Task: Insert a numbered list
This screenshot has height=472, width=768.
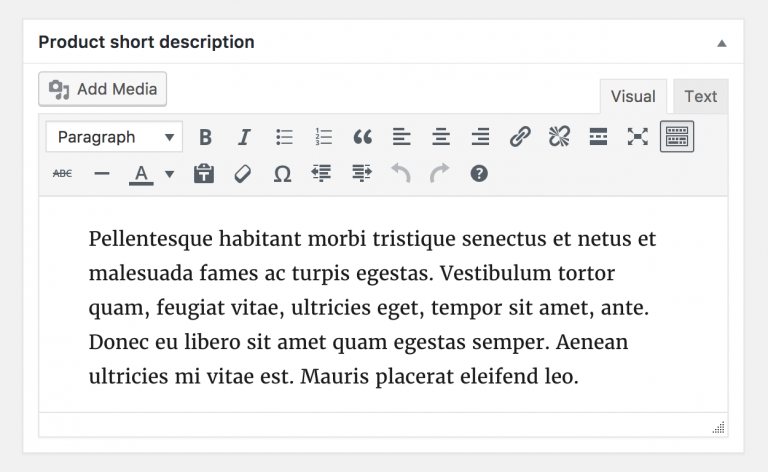Action: [x=323, y=137]
